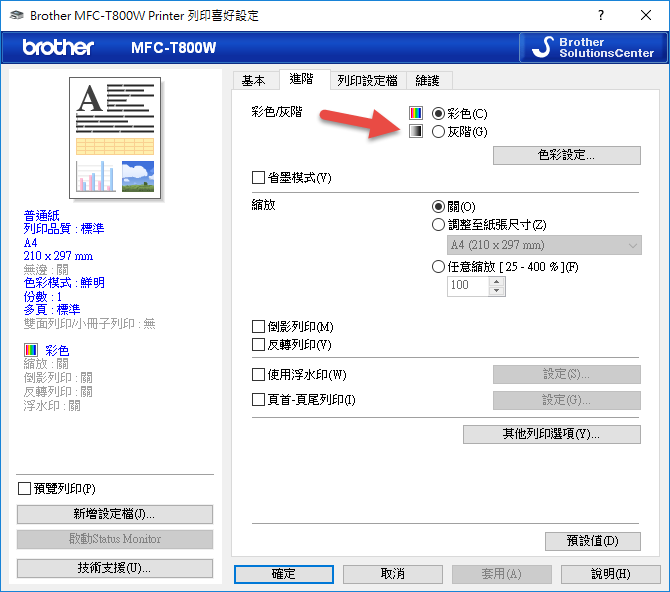Screen dimensions: 670x592
Task: Click 雙面列印/小冊子列印 : 無 summary text
Action: [90, 324]
